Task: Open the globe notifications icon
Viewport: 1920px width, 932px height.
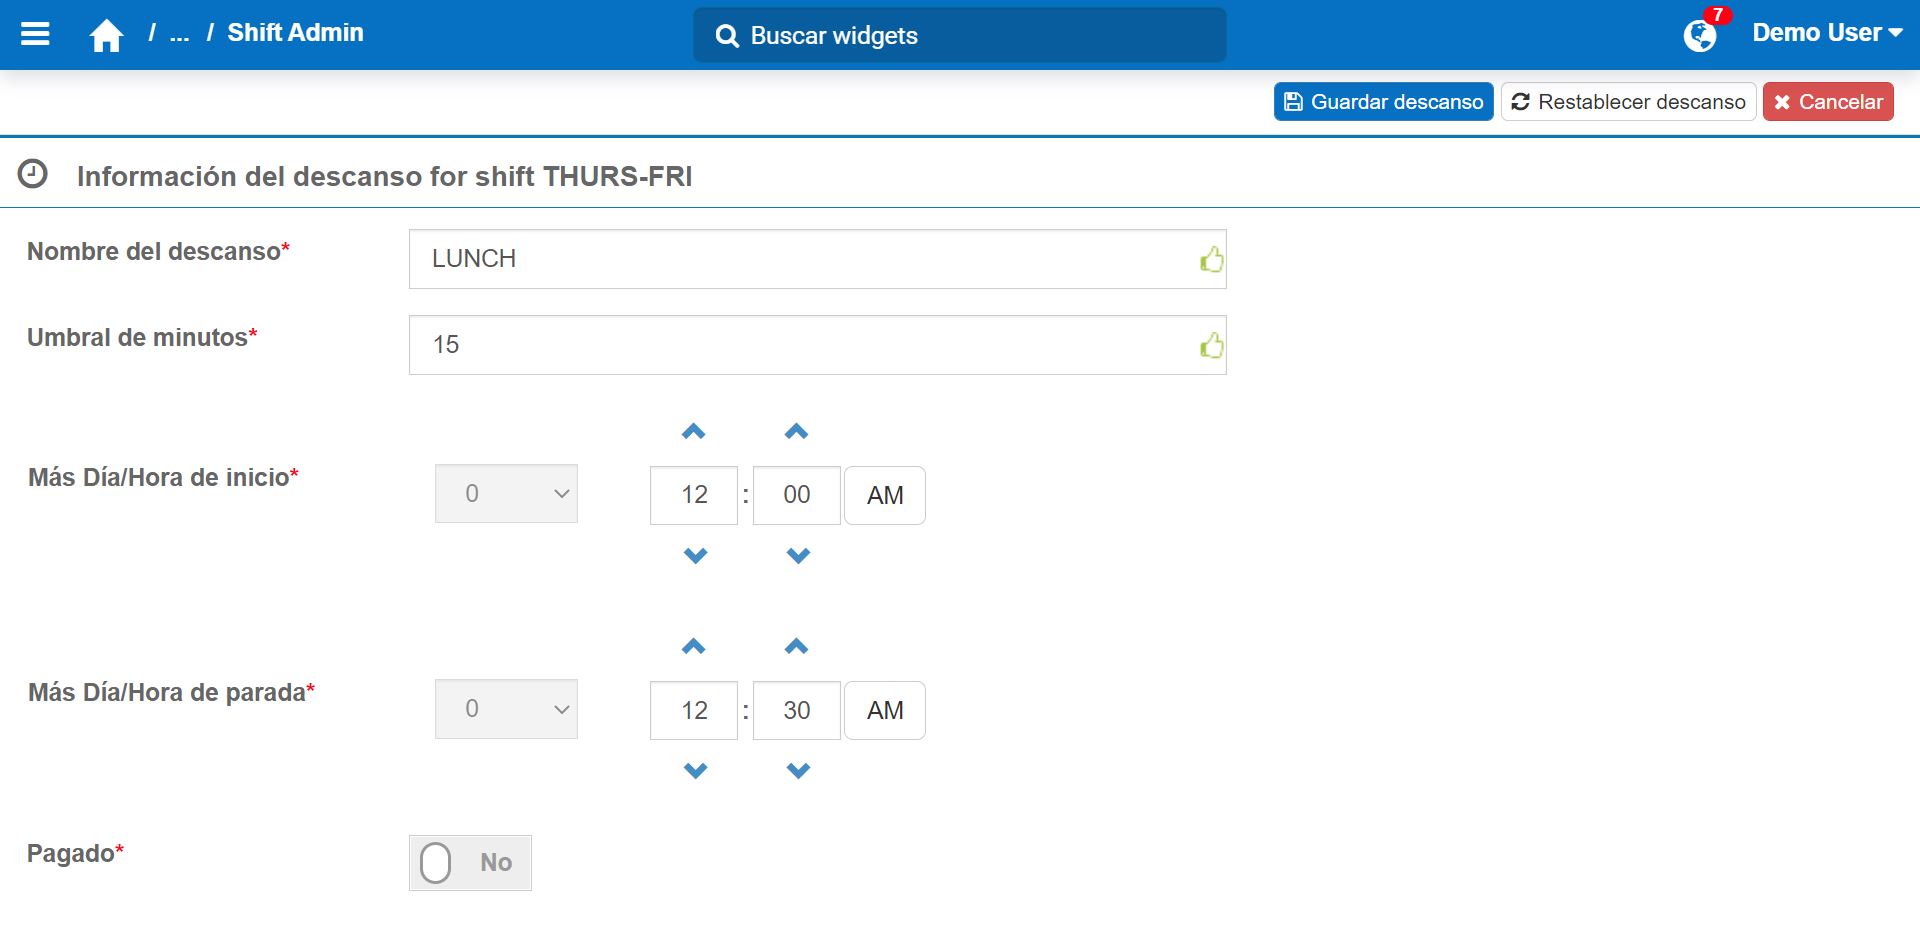Action: coord(1699,36)
